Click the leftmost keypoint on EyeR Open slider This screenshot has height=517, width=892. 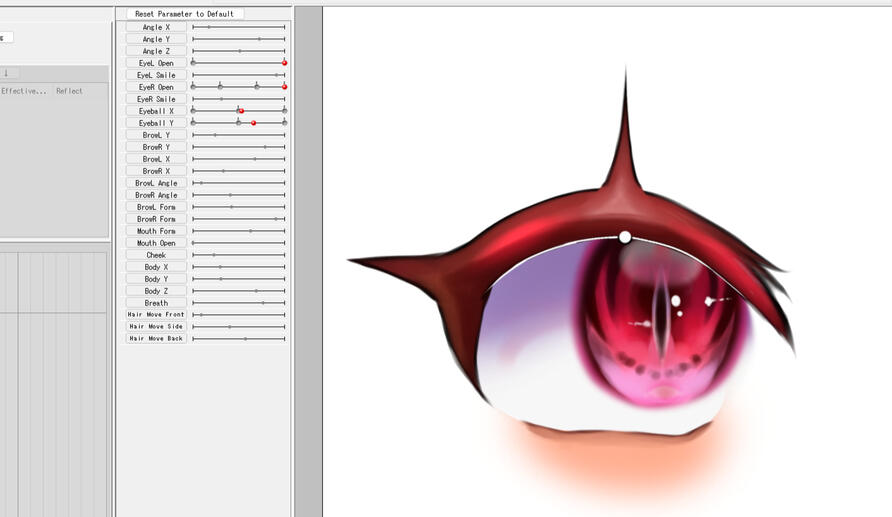pos(193,87)
